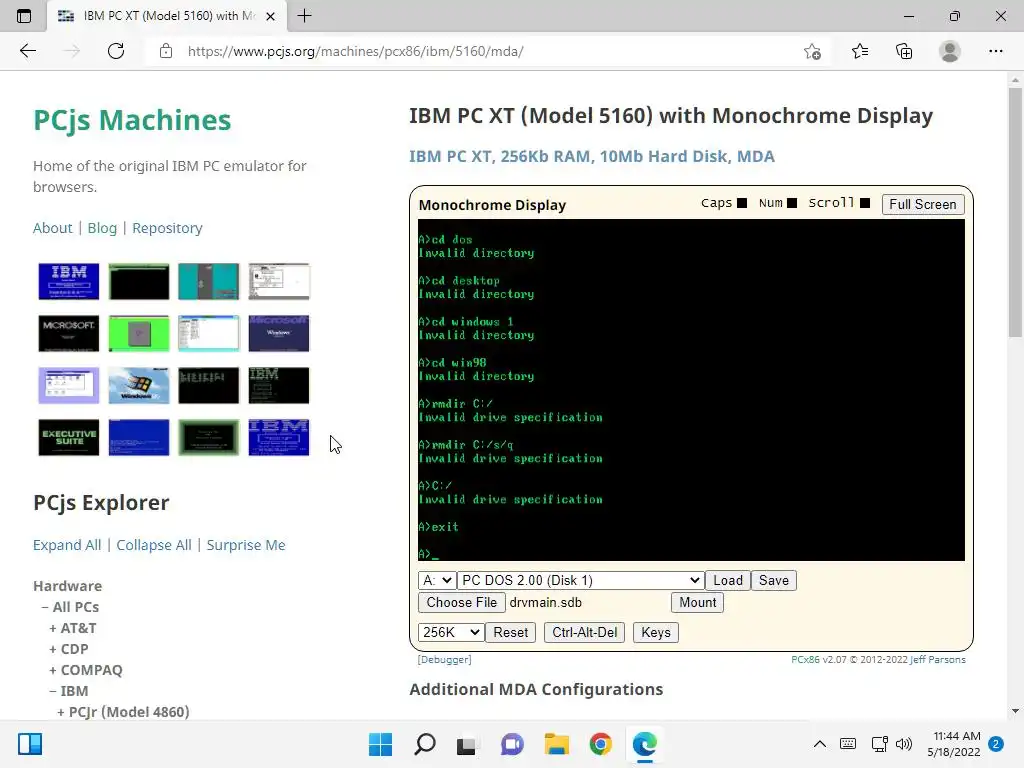Image resolution: width=1024 pixels, height=768 pixels.
Task: Add this page to favorites (star plus icon)
Action: click(x=812, y=51)
